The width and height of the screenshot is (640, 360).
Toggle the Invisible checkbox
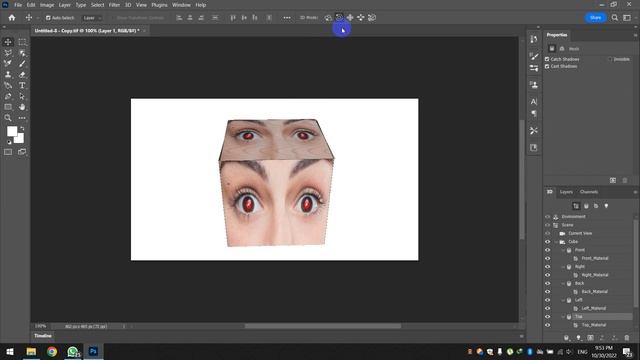[610, 59]
